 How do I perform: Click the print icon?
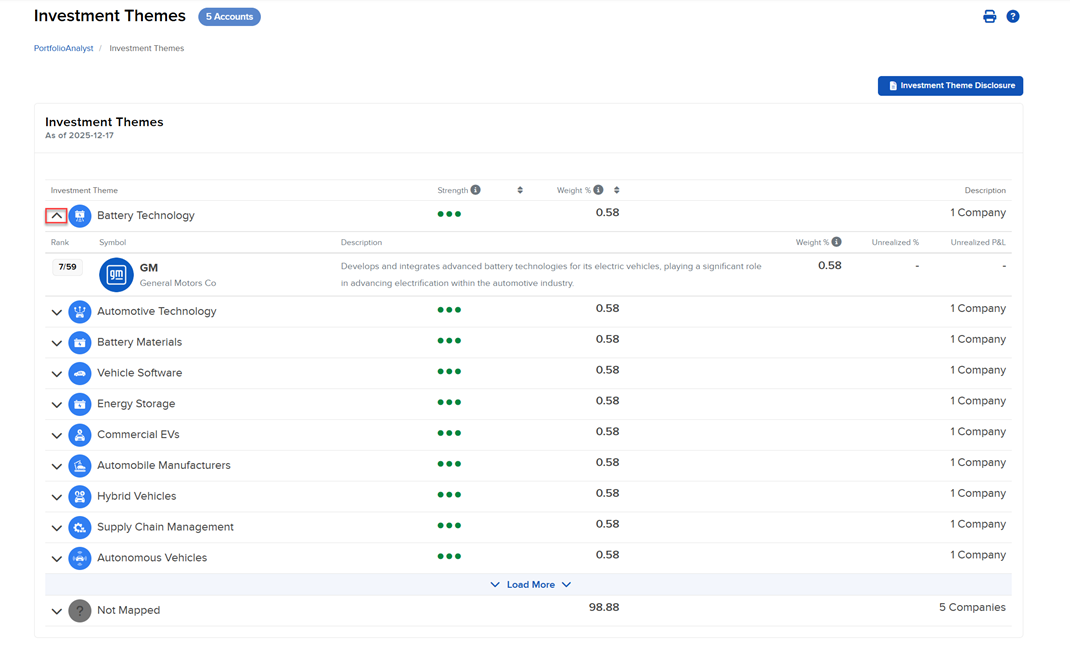pos(989,17)
